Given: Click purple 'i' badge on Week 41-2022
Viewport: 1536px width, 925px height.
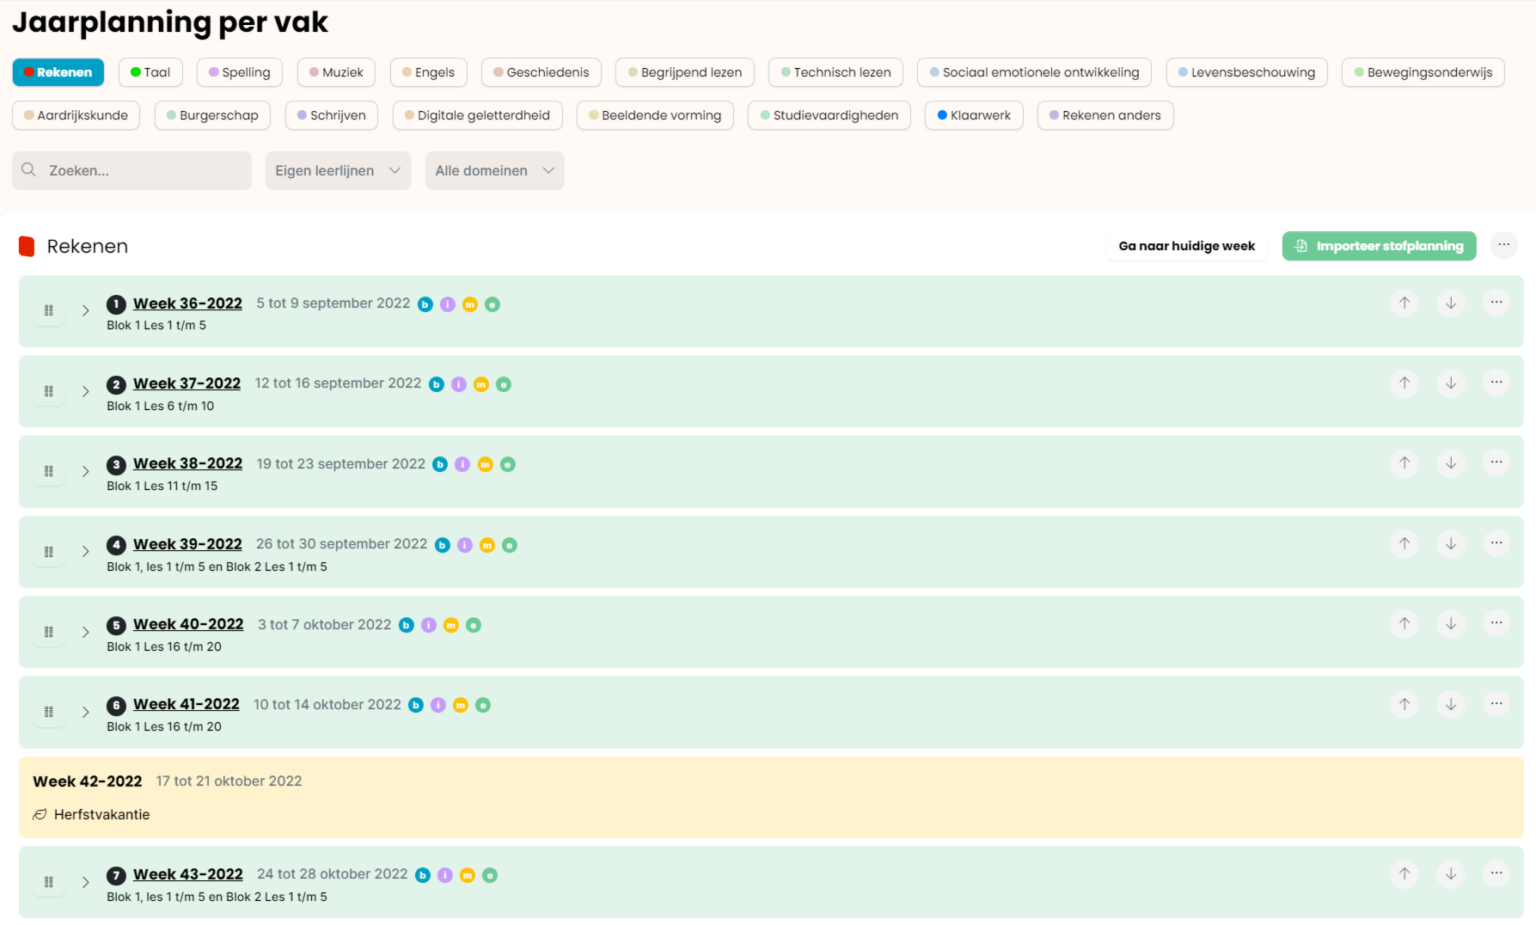Looking at the screenshot, I should point(438,705).
